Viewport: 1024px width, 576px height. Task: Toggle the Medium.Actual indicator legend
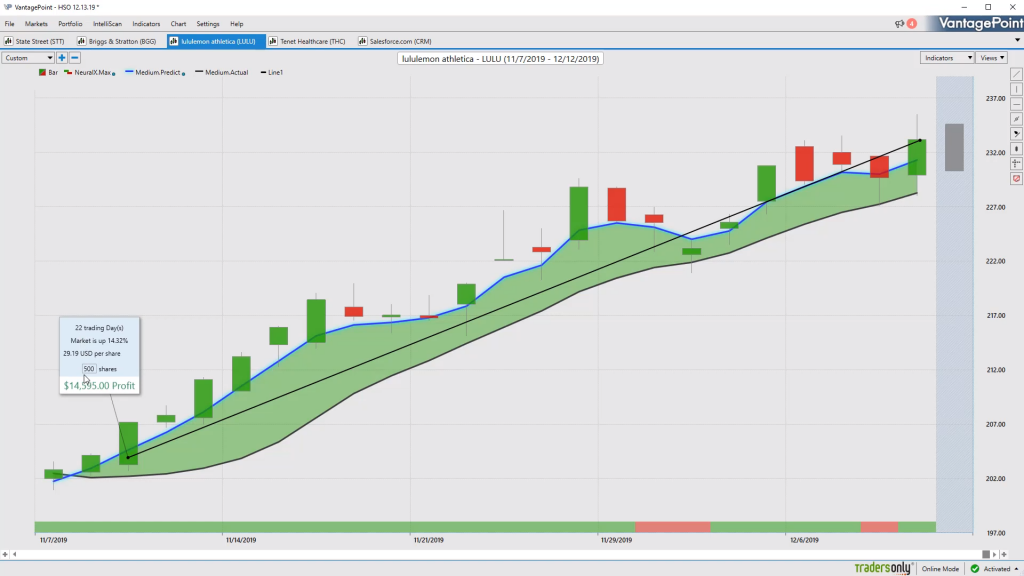coord(221,72)
